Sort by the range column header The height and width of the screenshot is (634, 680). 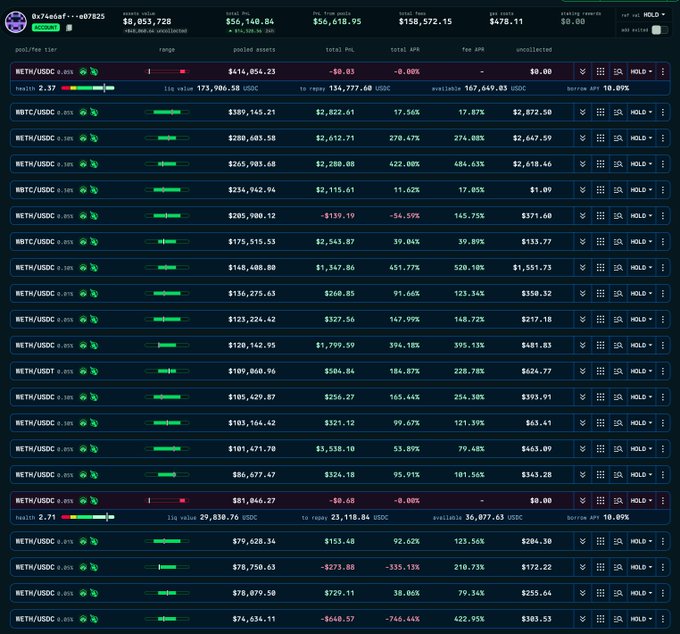click(x=167, y=50)
